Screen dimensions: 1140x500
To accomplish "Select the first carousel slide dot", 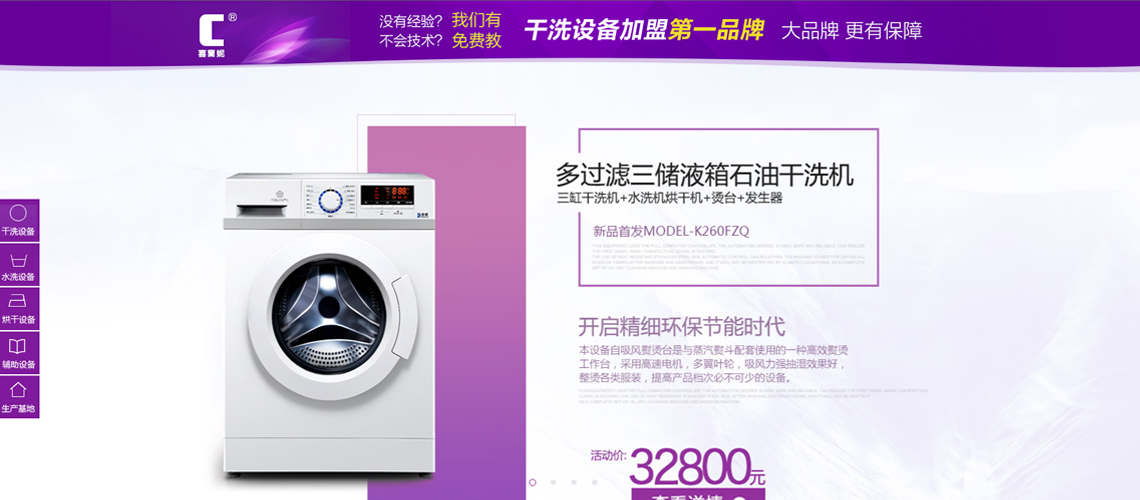I will click(x=533, y=482).
